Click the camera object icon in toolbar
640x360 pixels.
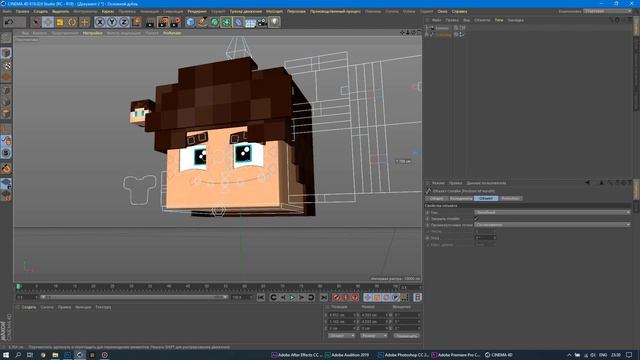coord(262,22)
